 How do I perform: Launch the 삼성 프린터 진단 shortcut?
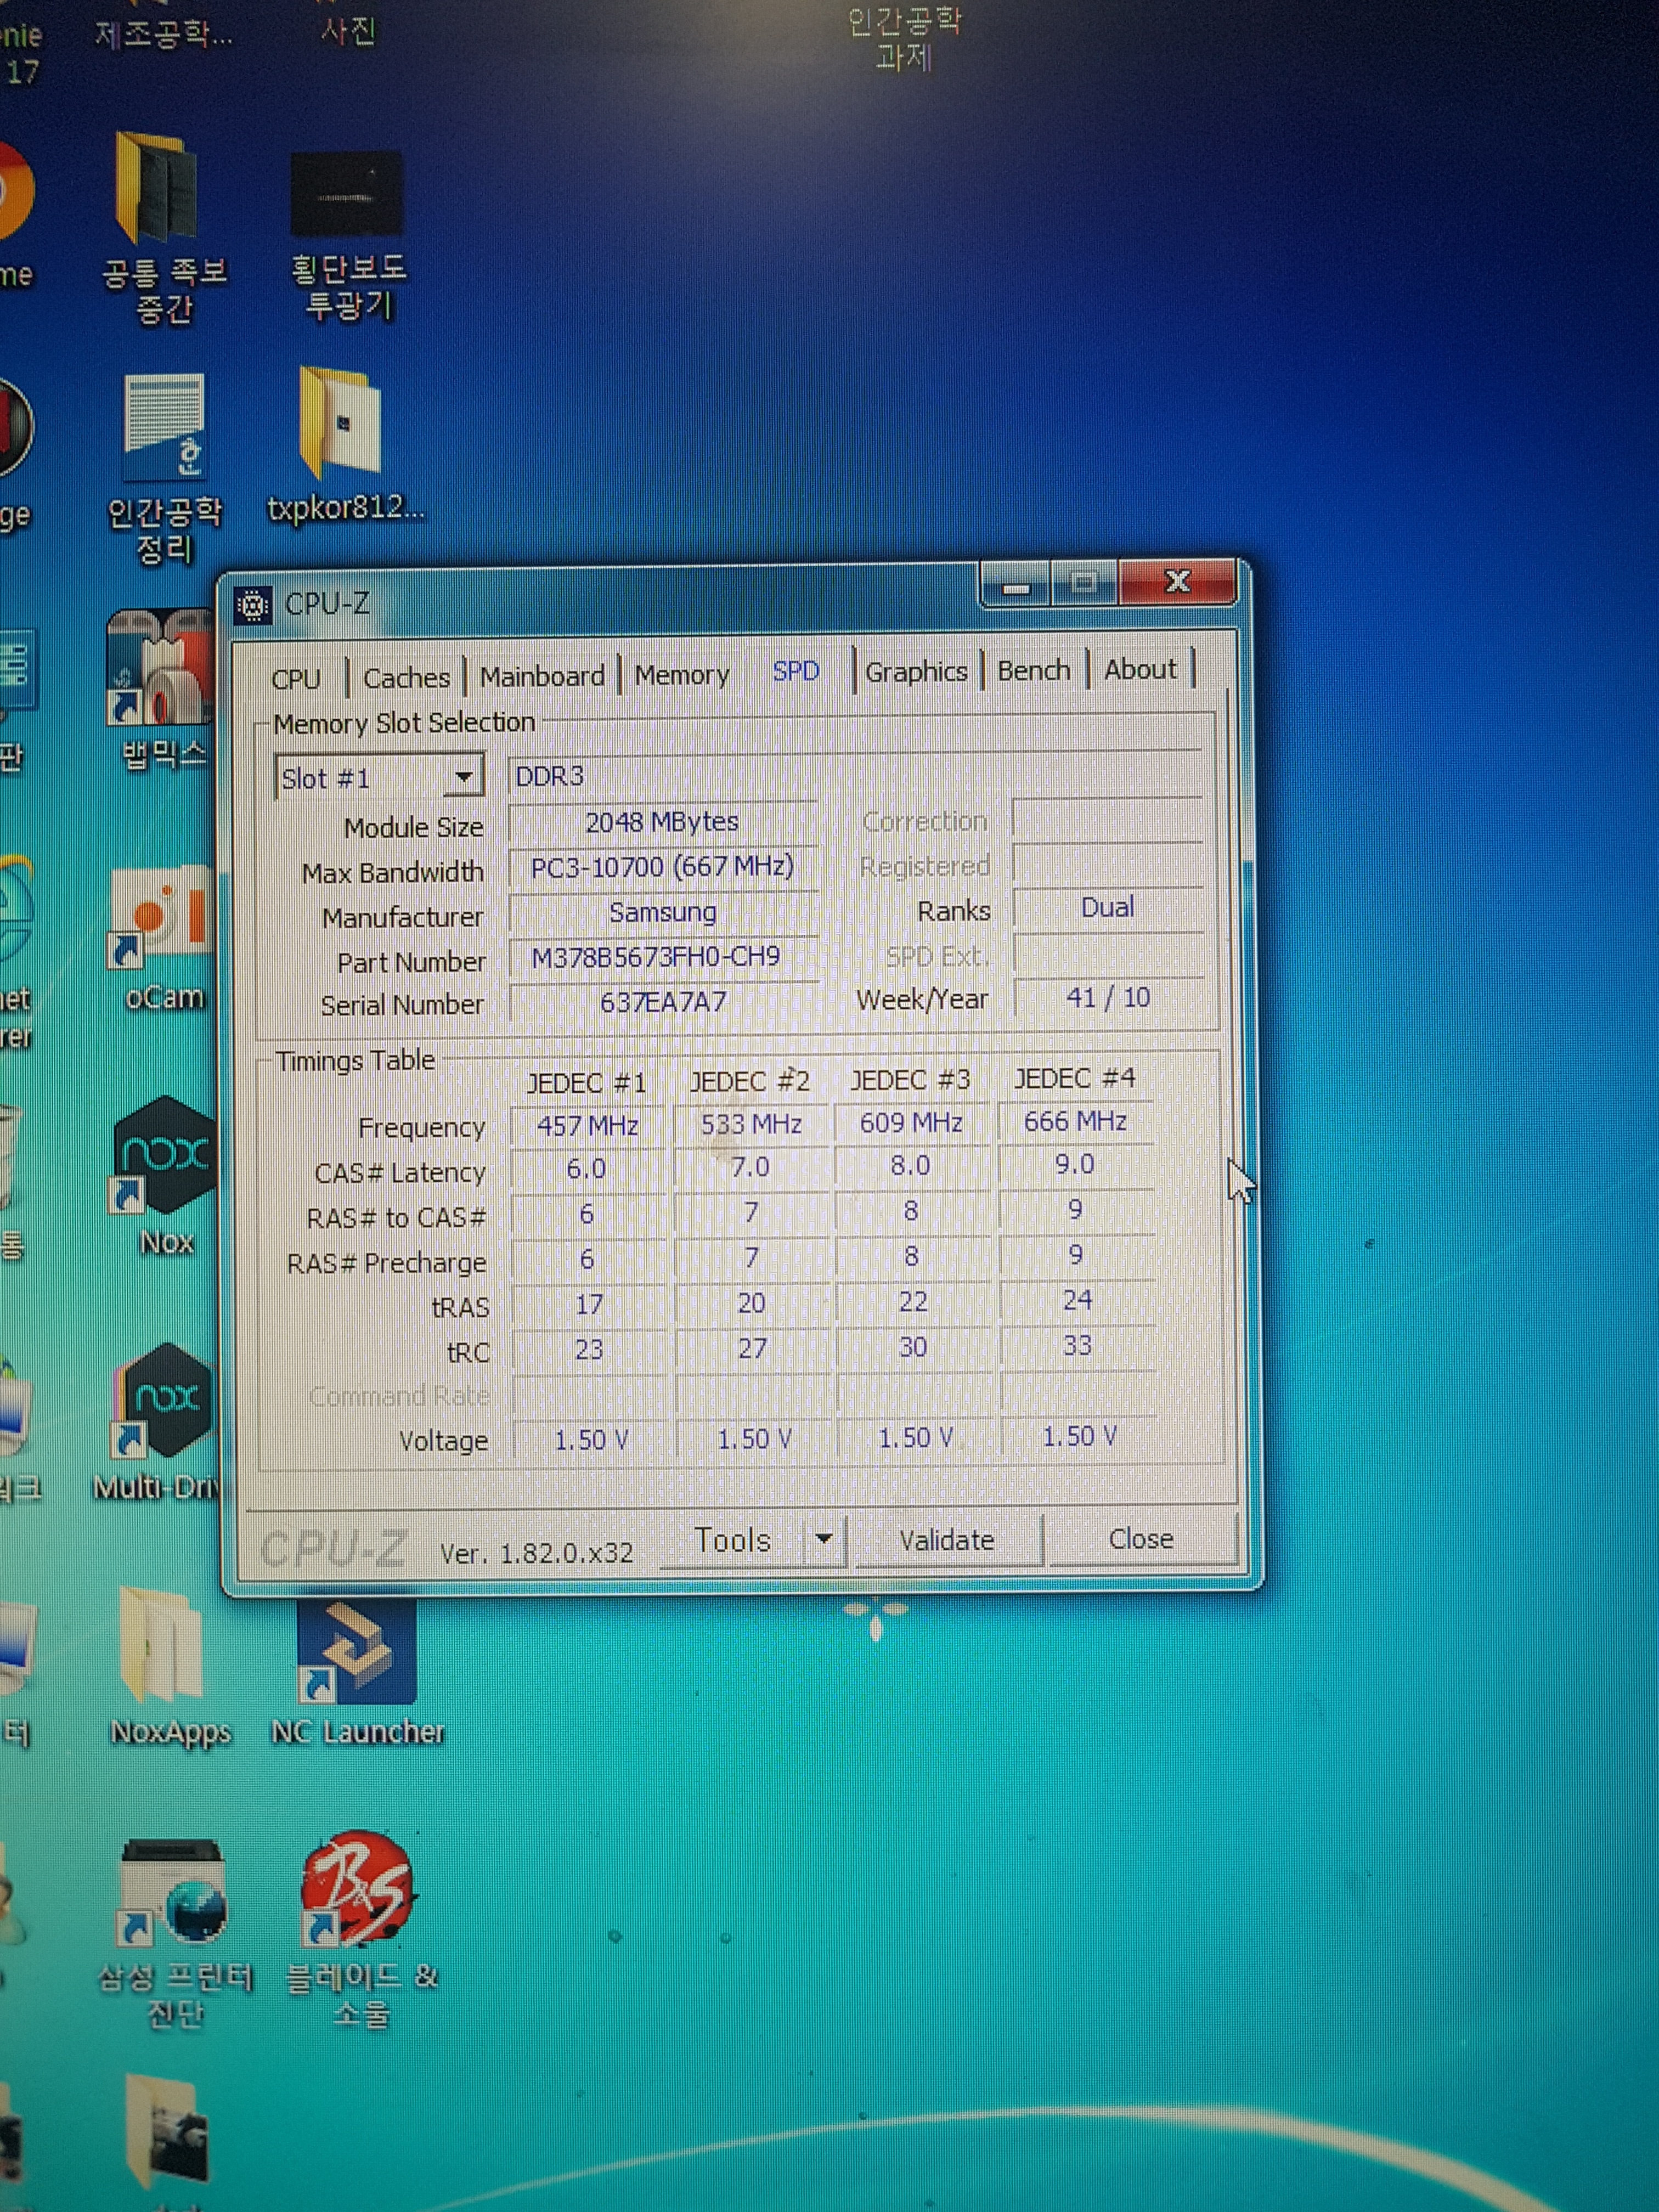tap(172, 1894)
